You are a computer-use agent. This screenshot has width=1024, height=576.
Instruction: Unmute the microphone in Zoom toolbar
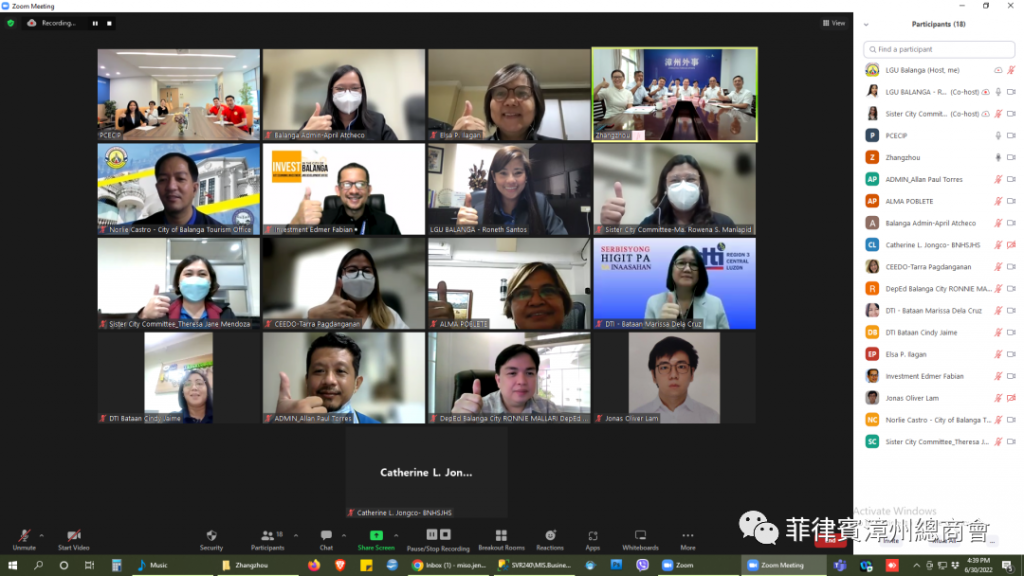coord(24,539)
